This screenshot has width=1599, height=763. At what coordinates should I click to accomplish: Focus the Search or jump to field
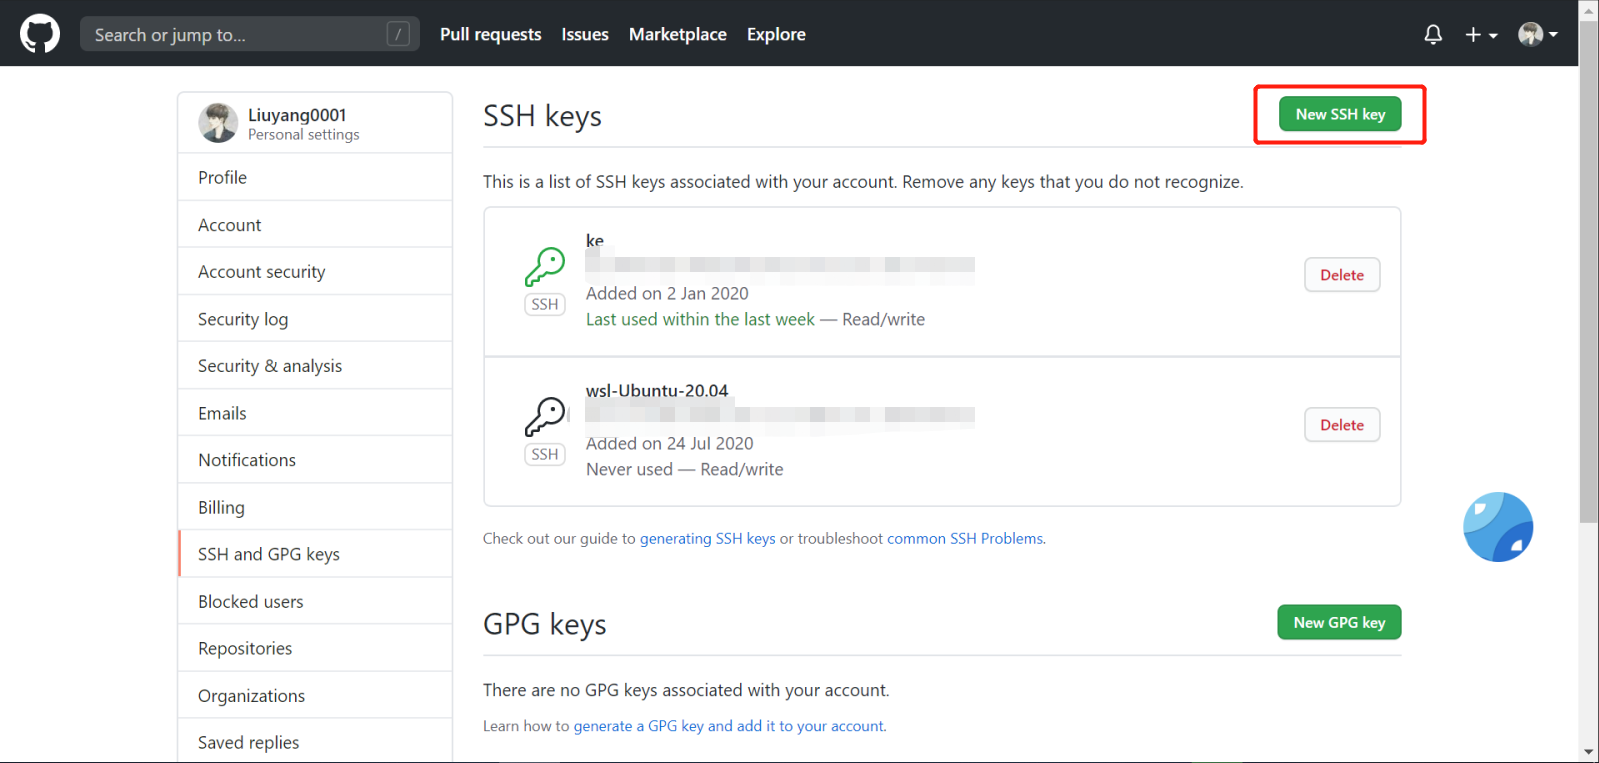click(235, 35)
